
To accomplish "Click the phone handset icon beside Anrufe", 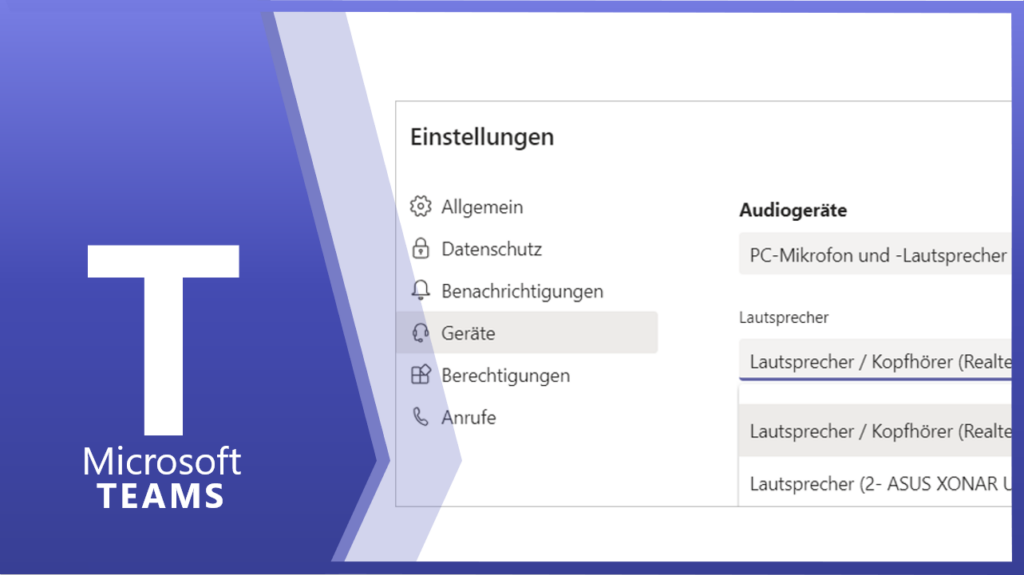I will pyautogui.click(x=421, y=417).
